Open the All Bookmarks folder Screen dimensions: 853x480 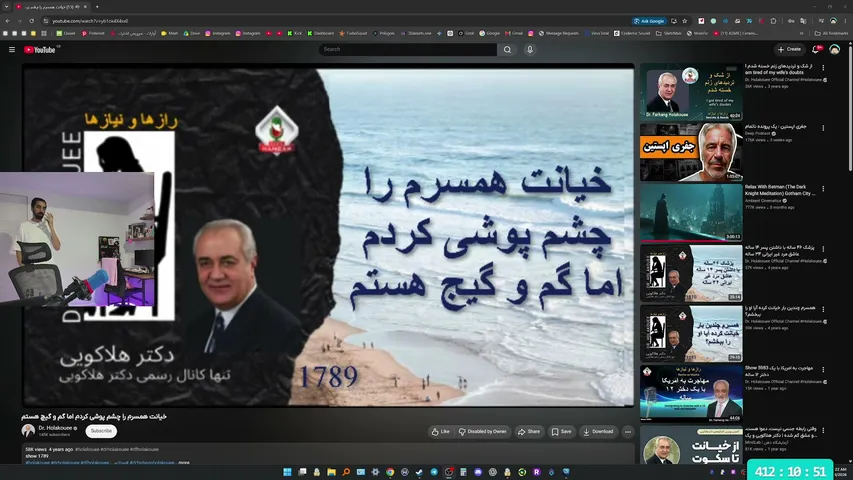[831, 33]
